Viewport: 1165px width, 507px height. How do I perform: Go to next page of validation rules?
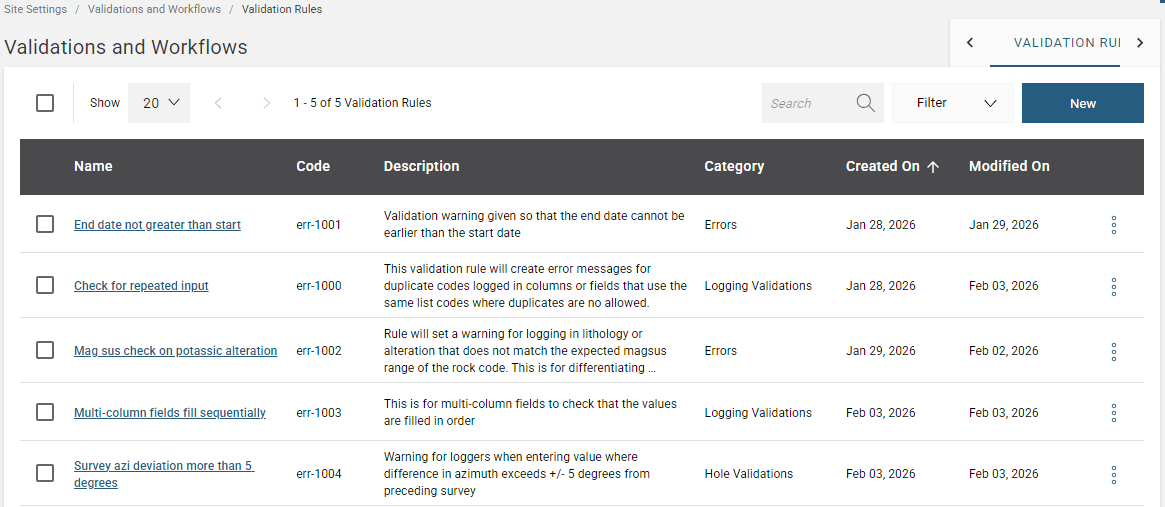point(266,103)
